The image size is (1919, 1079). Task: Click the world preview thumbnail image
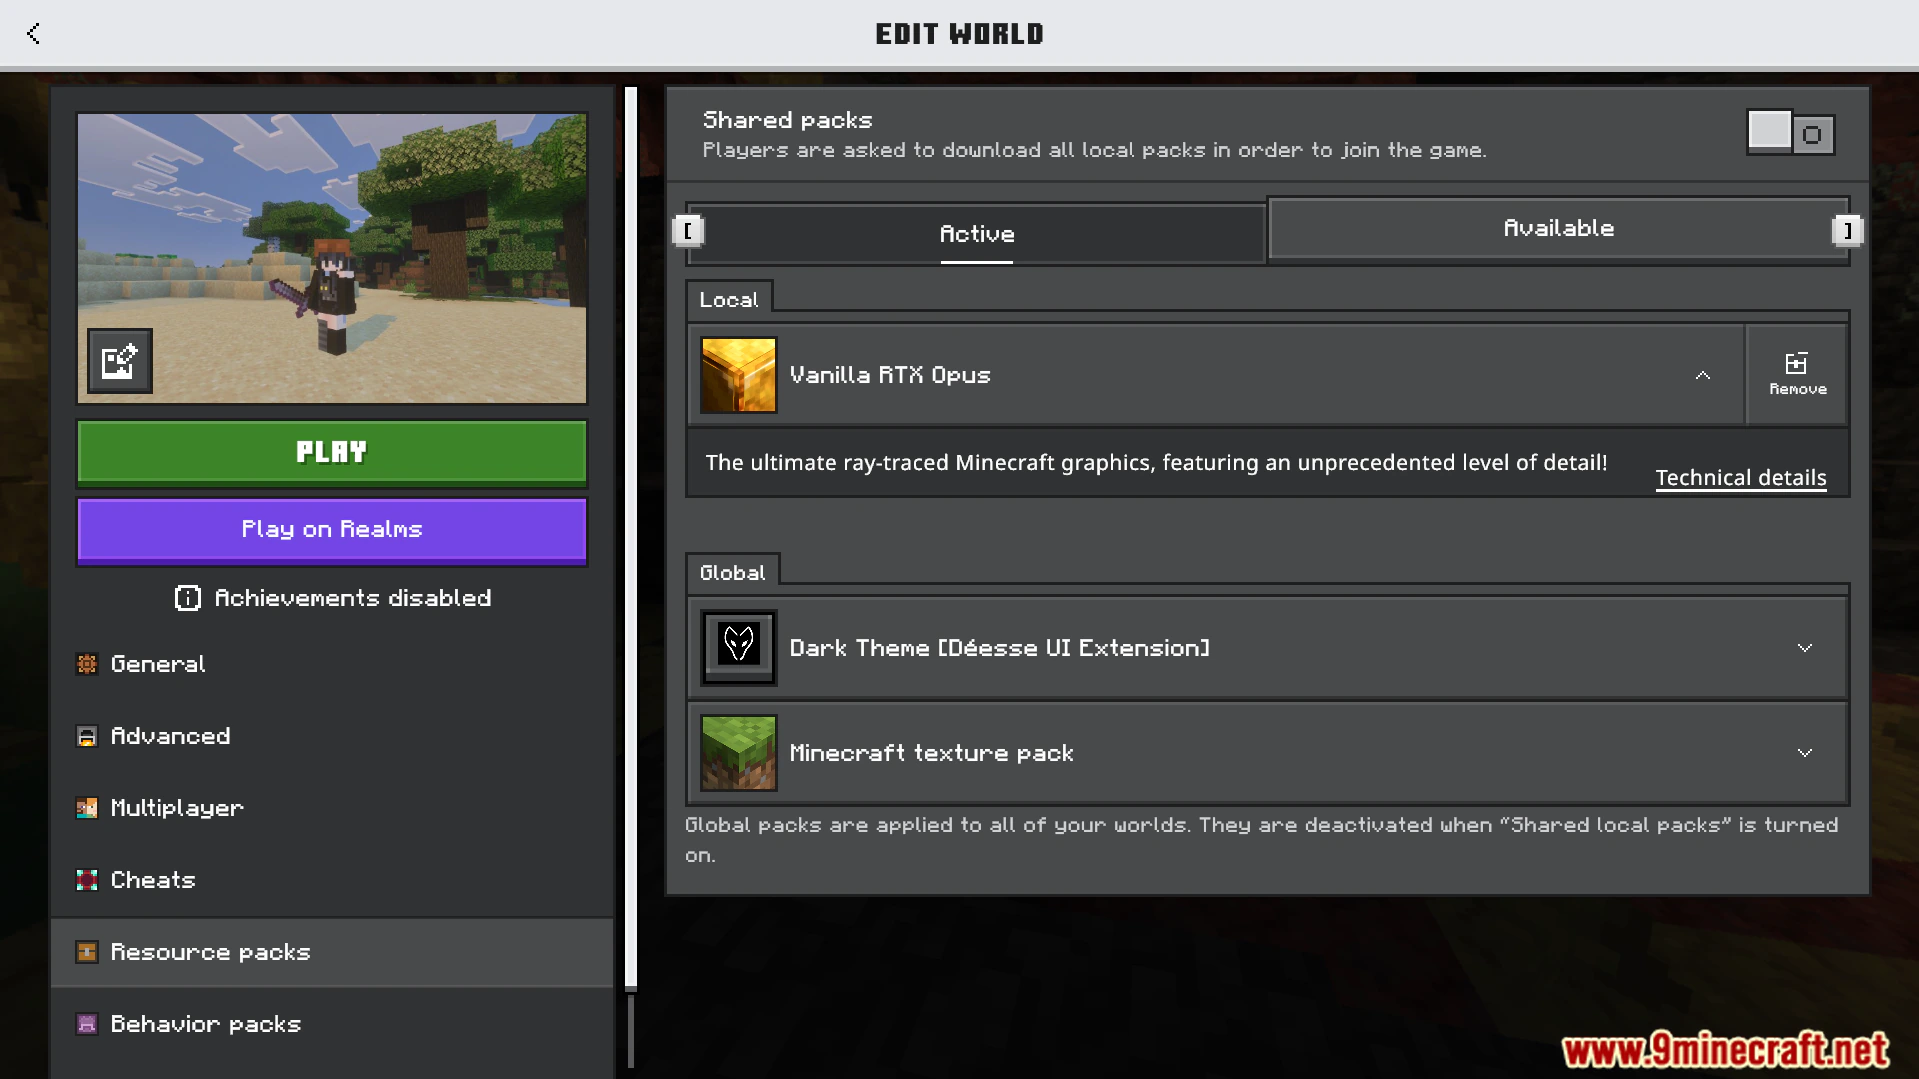coord(332,258)
